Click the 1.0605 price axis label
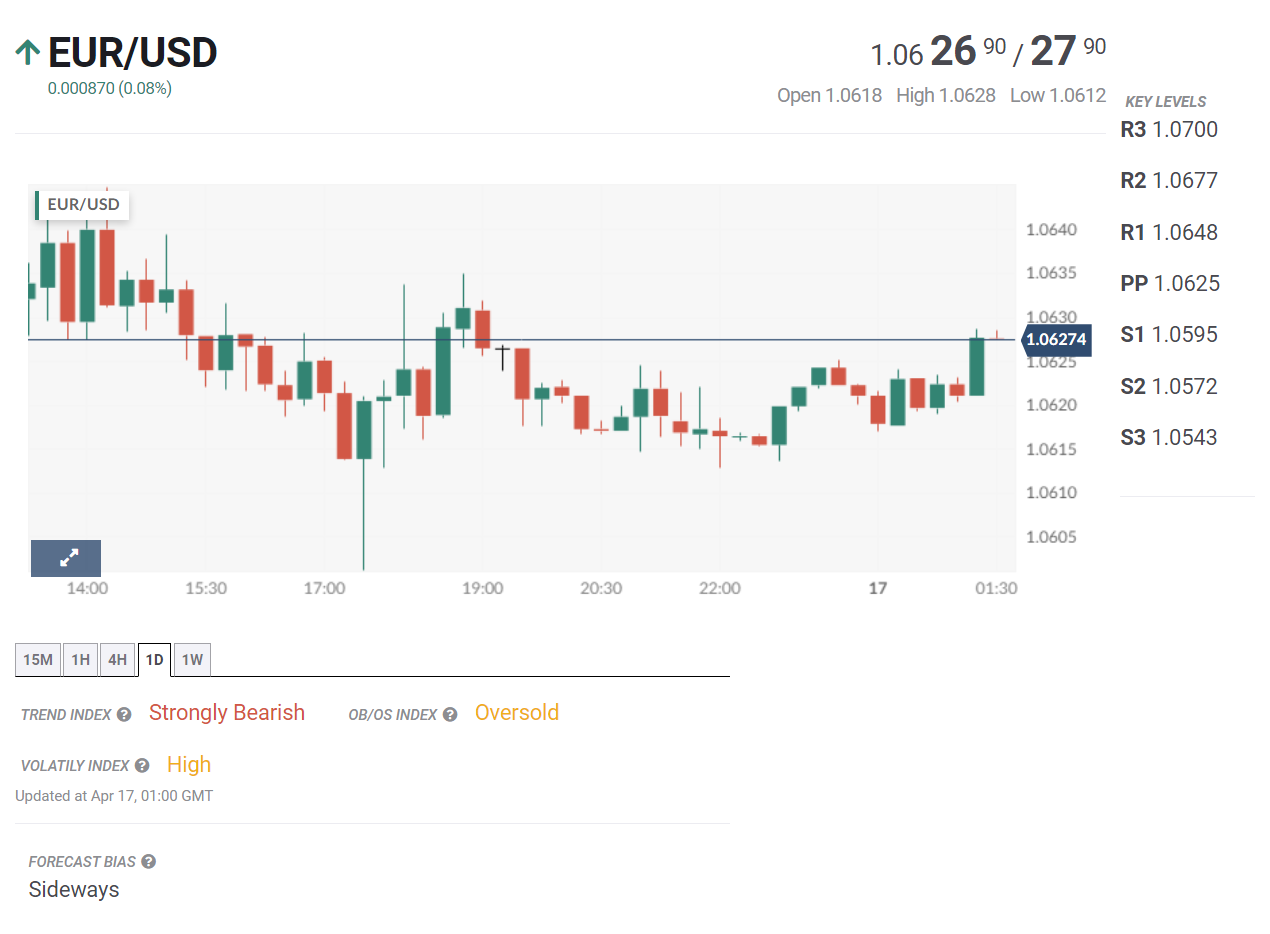This screenshot has height=934, width=1270. click(x=1051, y=537)
